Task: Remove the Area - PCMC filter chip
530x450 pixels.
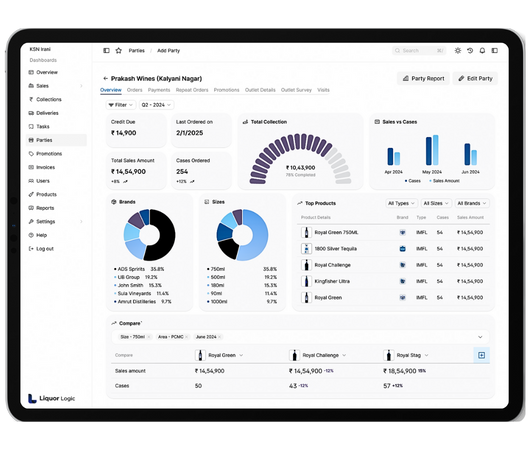Action: point(187,337)
